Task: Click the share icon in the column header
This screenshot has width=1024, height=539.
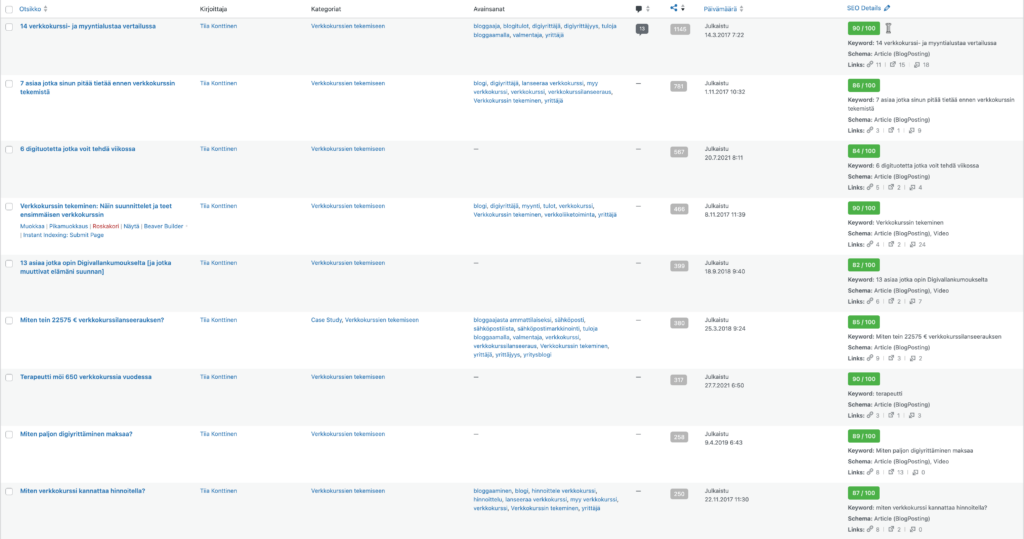Action: click(674, 8)
